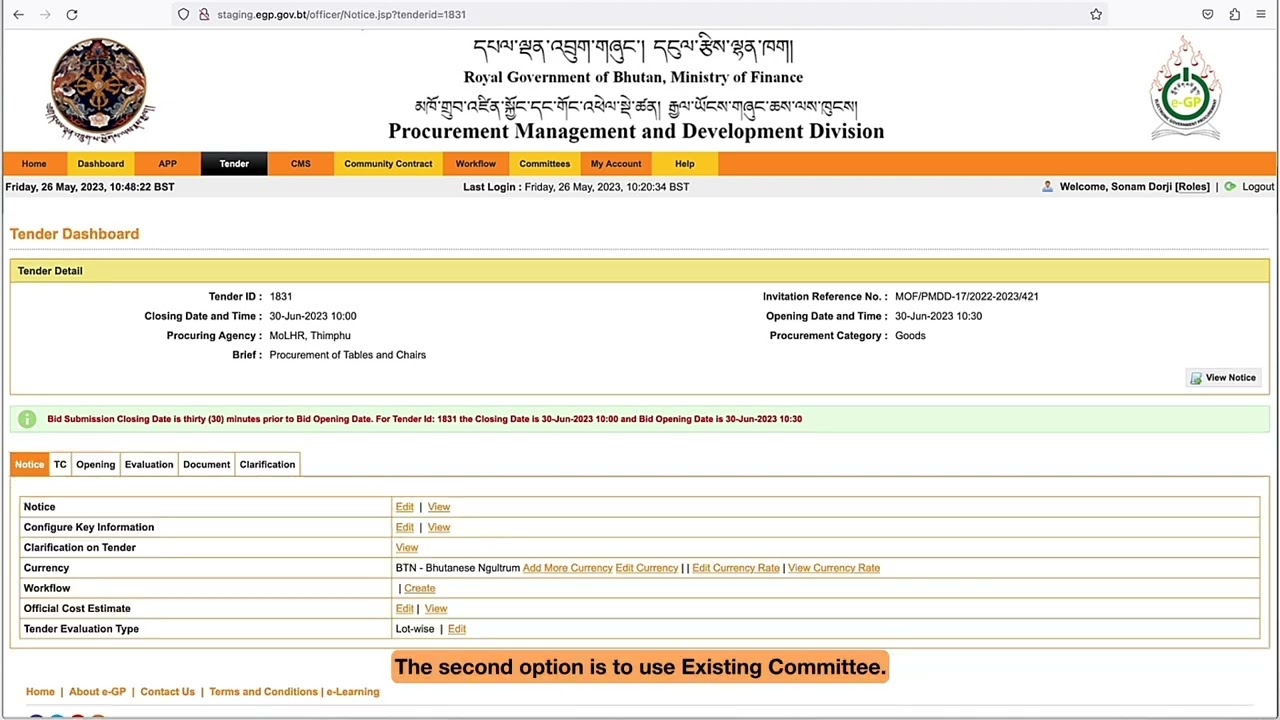Image resolution: width=1280 pixels, height=720 pixels.
Task: Switch to the Evaluation tab
Action: 149,464
